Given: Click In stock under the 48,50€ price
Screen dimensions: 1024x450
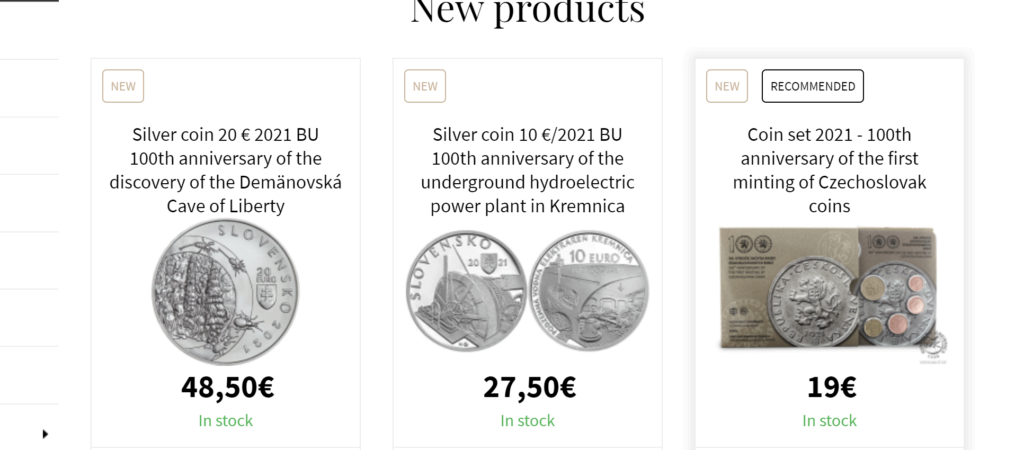Looking at the screenshot, I should point(226,421).
